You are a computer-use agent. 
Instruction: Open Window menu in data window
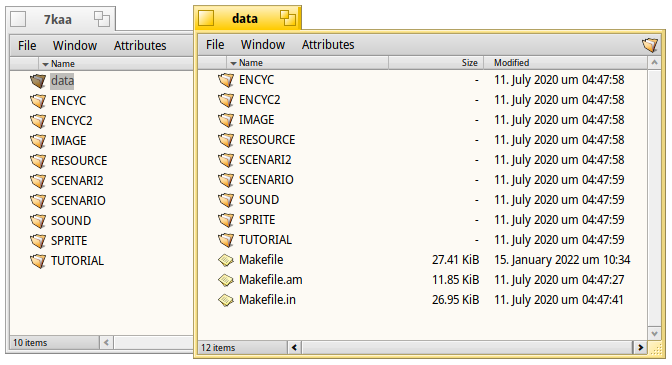(263, 45)
